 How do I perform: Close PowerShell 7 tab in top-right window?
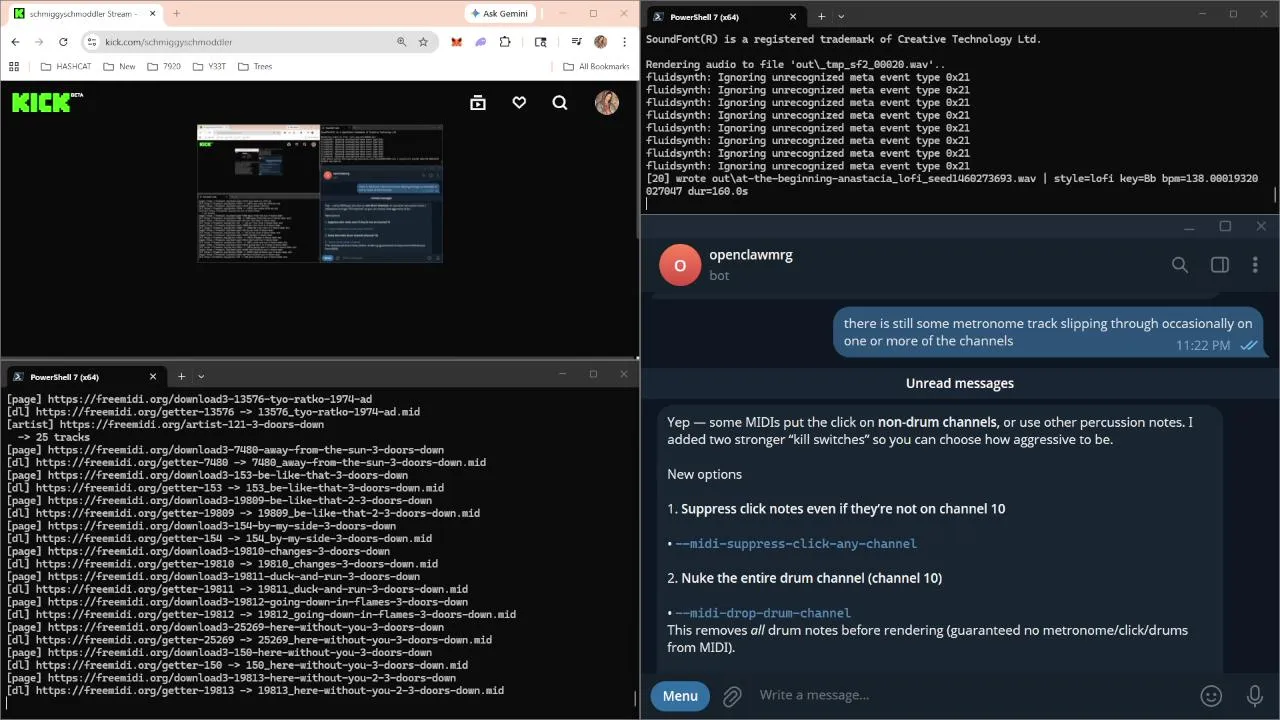(x=793, y=16)
